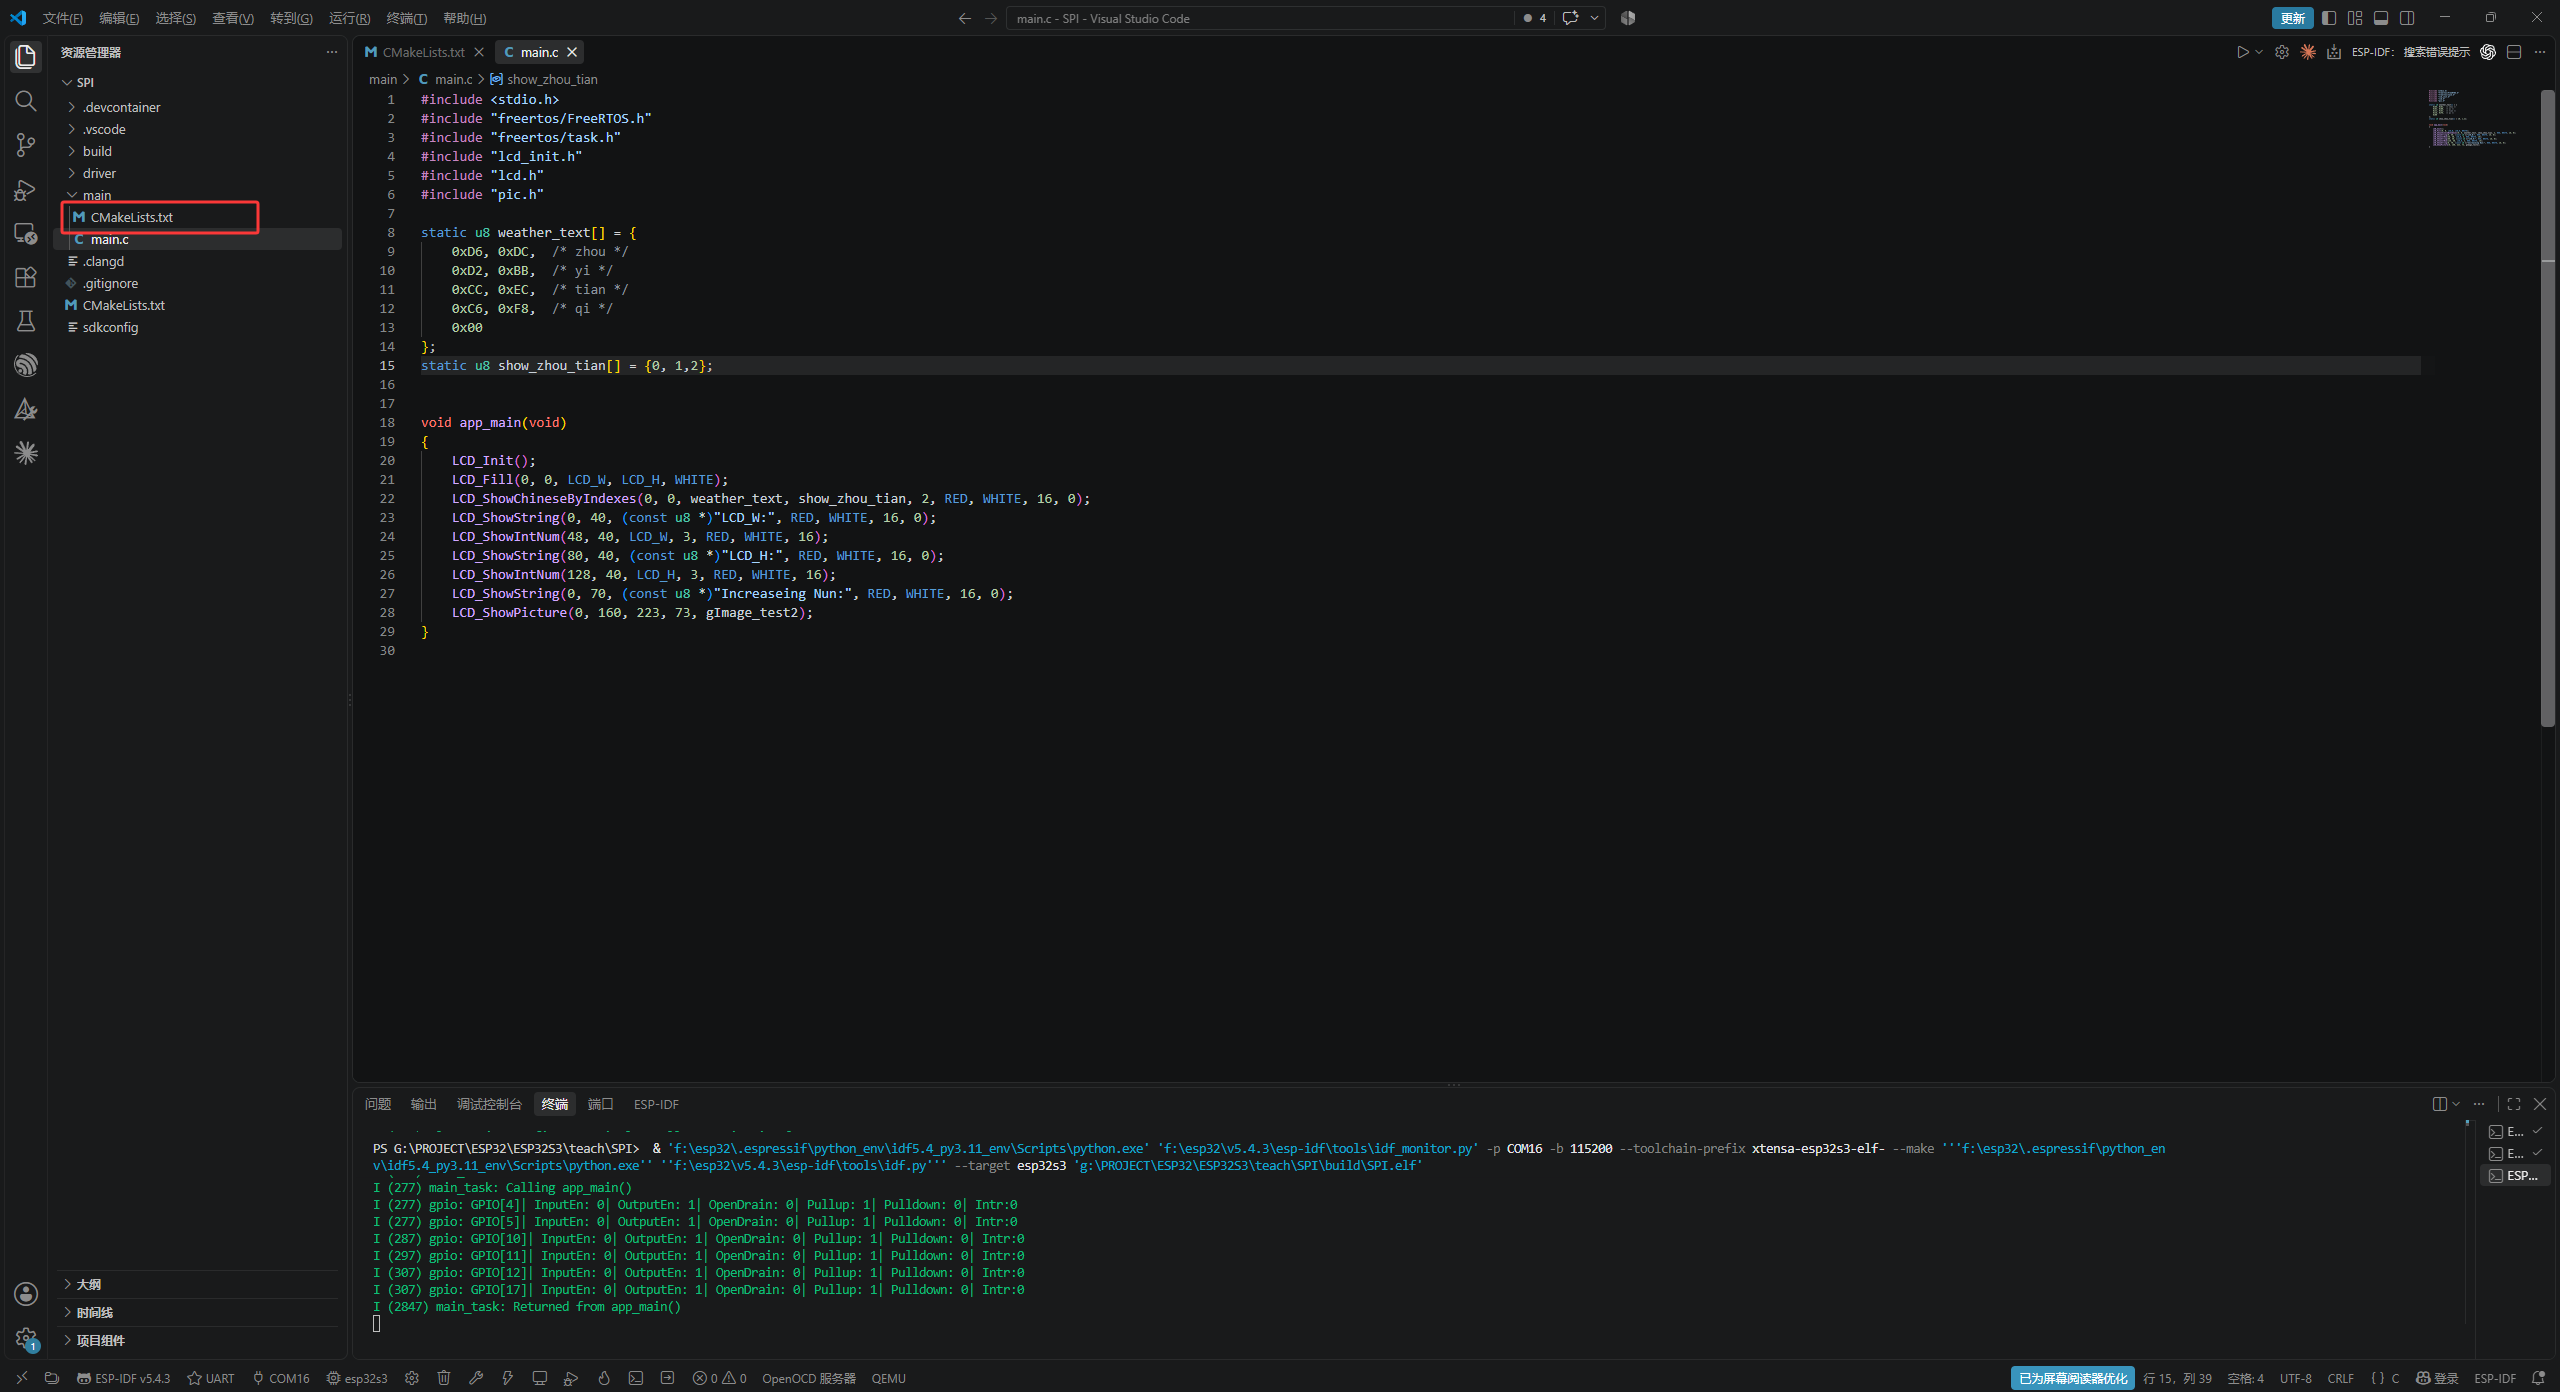Screen dimensions: 2560x1392
Task: Click OpenOCD 服务器 in status bar
Action: pyautogui.click(x=808, y=1378)
